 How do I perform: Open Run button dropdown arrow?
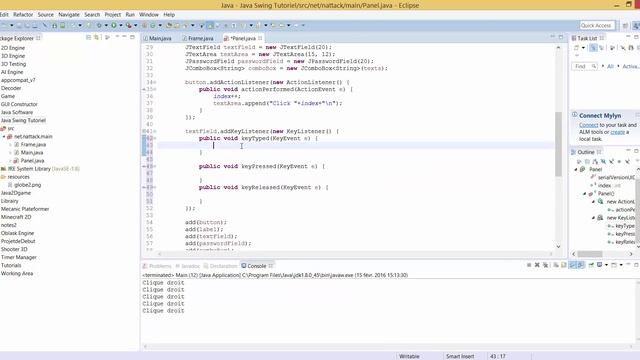point(121,25)
